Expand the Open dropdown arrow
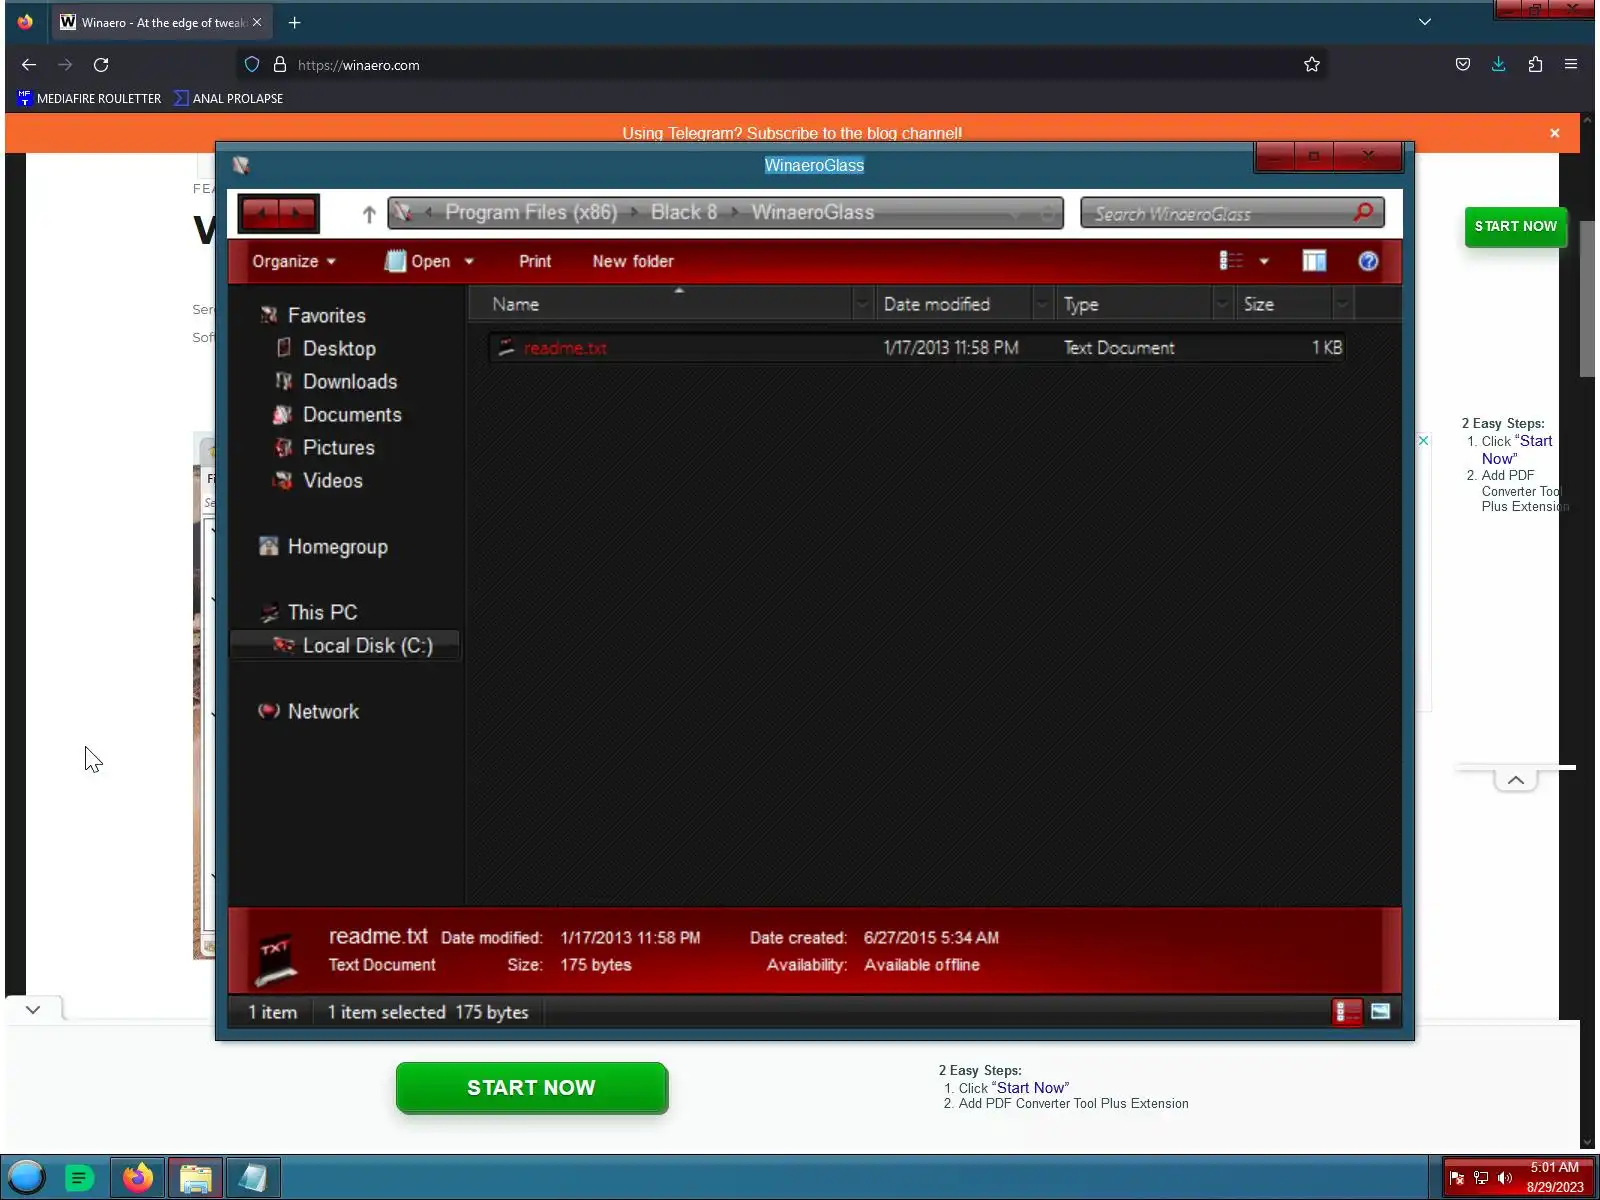This screenshot has width=1600, height=1200. coord(469,262)
